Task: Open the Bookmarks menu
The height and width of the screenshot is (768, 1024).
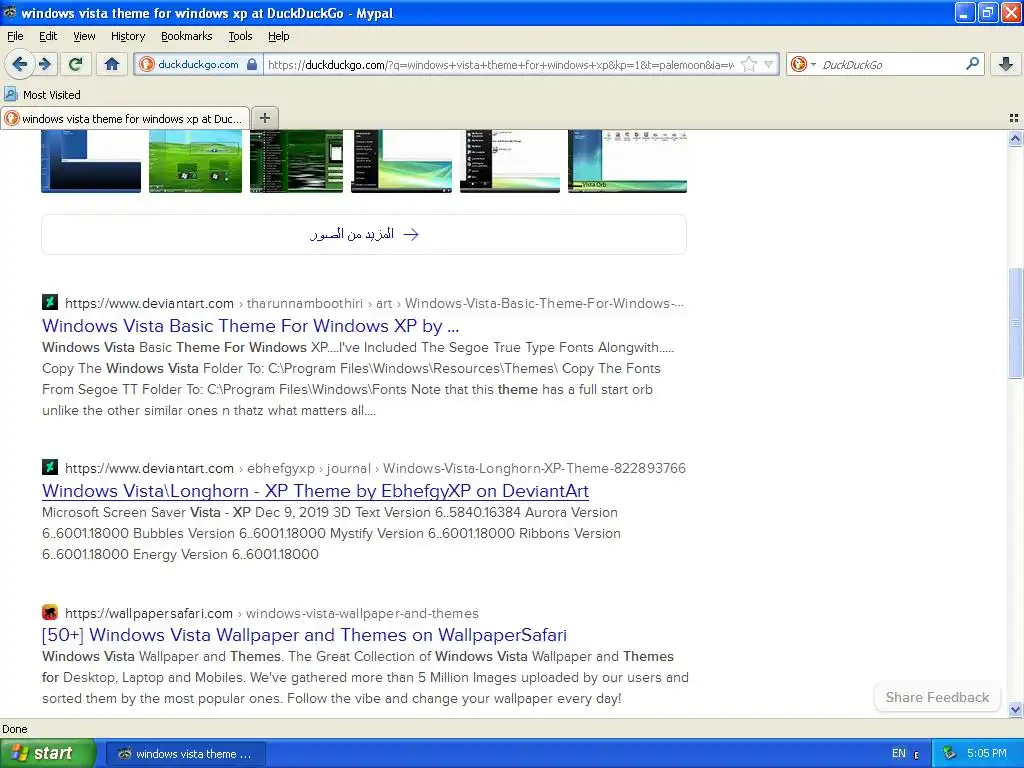Action: (187, 36)
